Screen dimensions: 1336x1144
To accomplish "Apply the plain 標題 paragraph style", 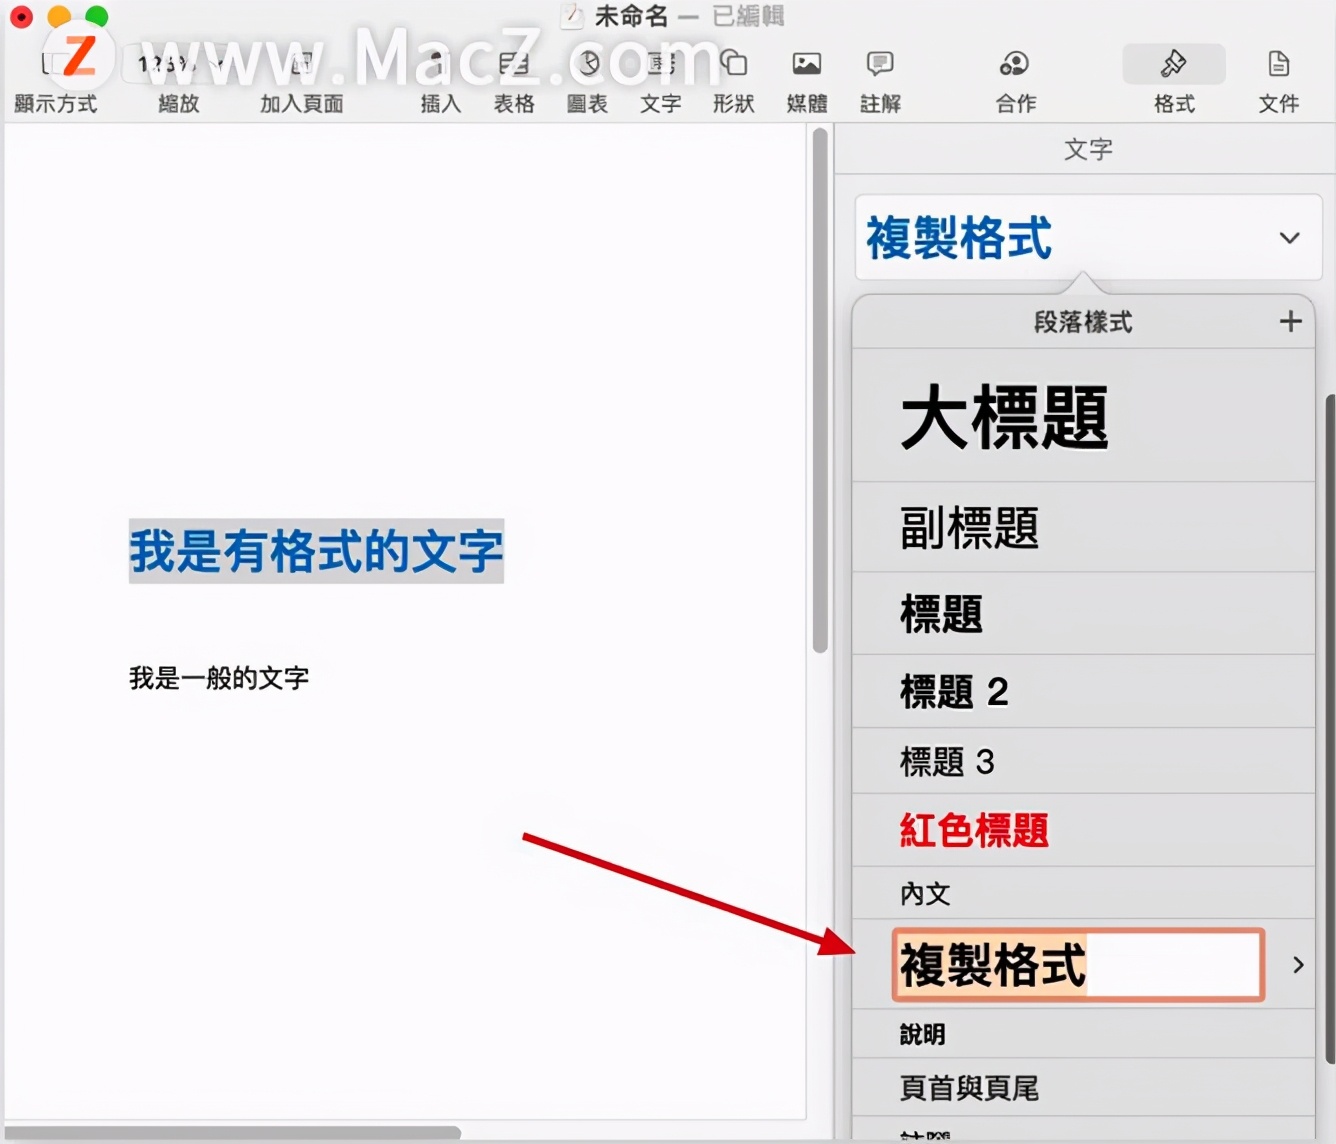I will point(1083,614).
